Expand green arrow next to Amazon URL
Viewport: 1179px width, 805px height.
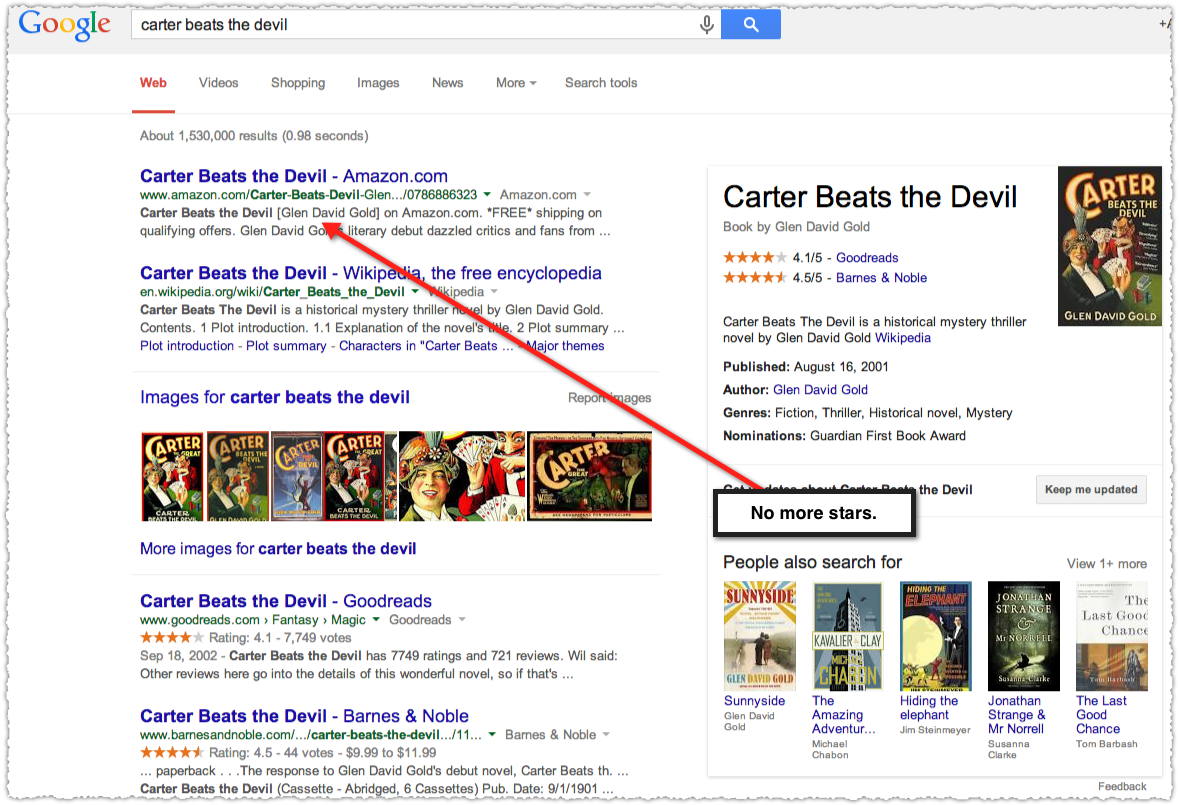point(487,195)
